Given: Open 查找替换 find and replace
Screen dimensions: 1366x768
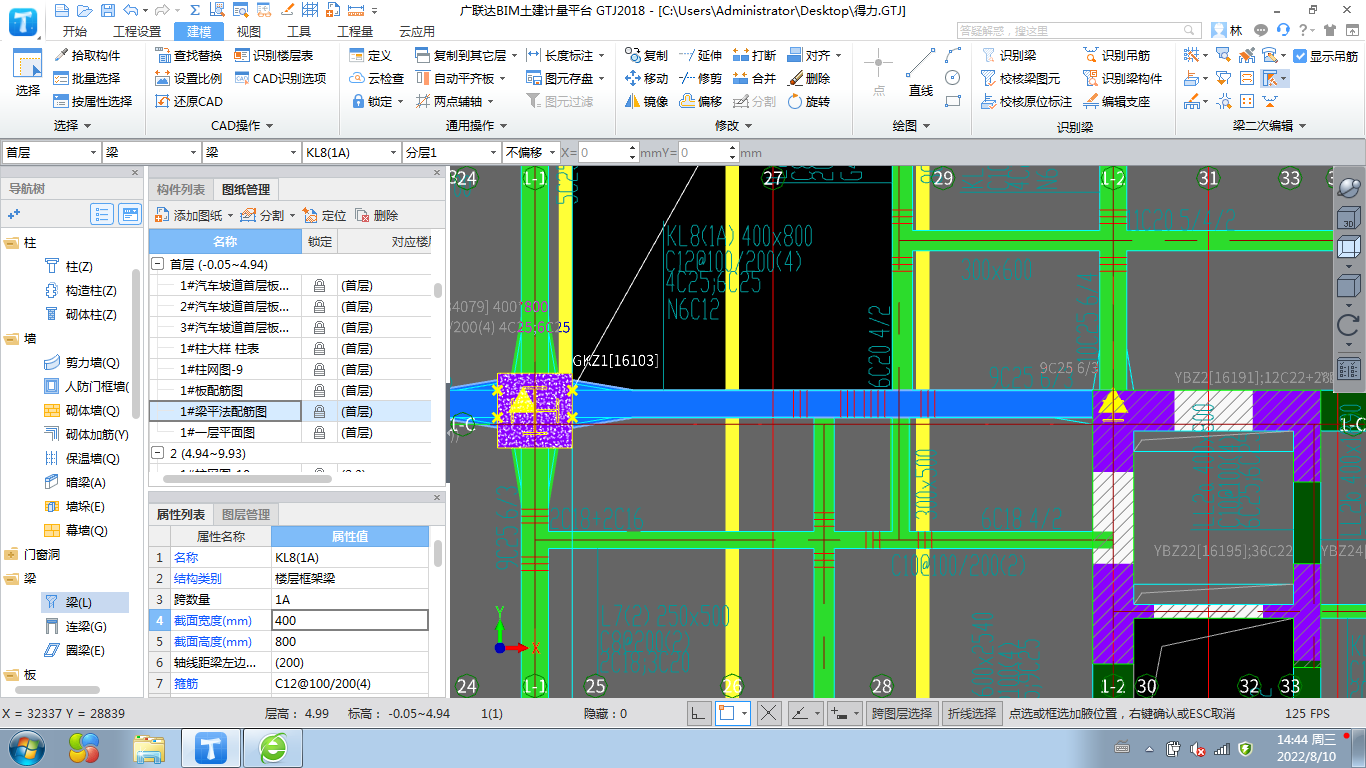Looking at the screenshot, I should click(x=189, y=55).
